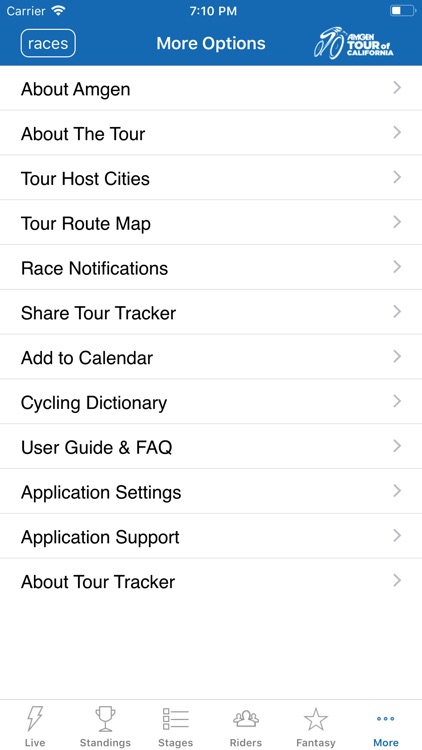This screenshot has width=422, height=750.
Task: Expand the Application Settings chevron
Action: [397, 491]
